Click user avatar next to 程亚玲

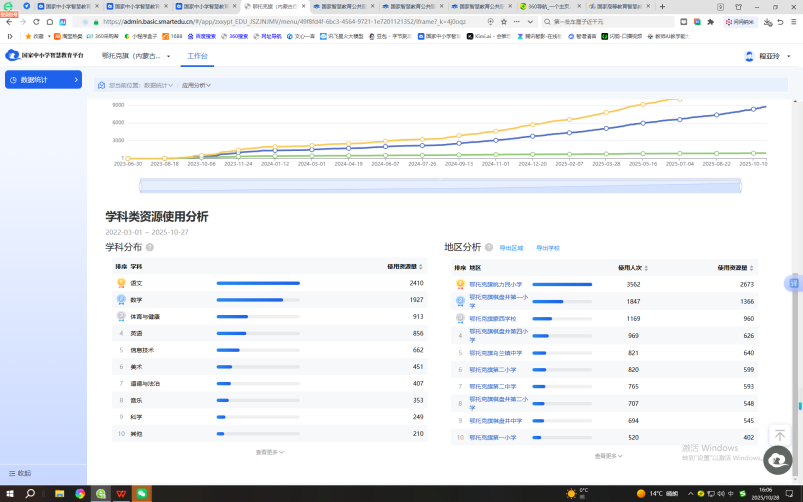click(750, 56)
